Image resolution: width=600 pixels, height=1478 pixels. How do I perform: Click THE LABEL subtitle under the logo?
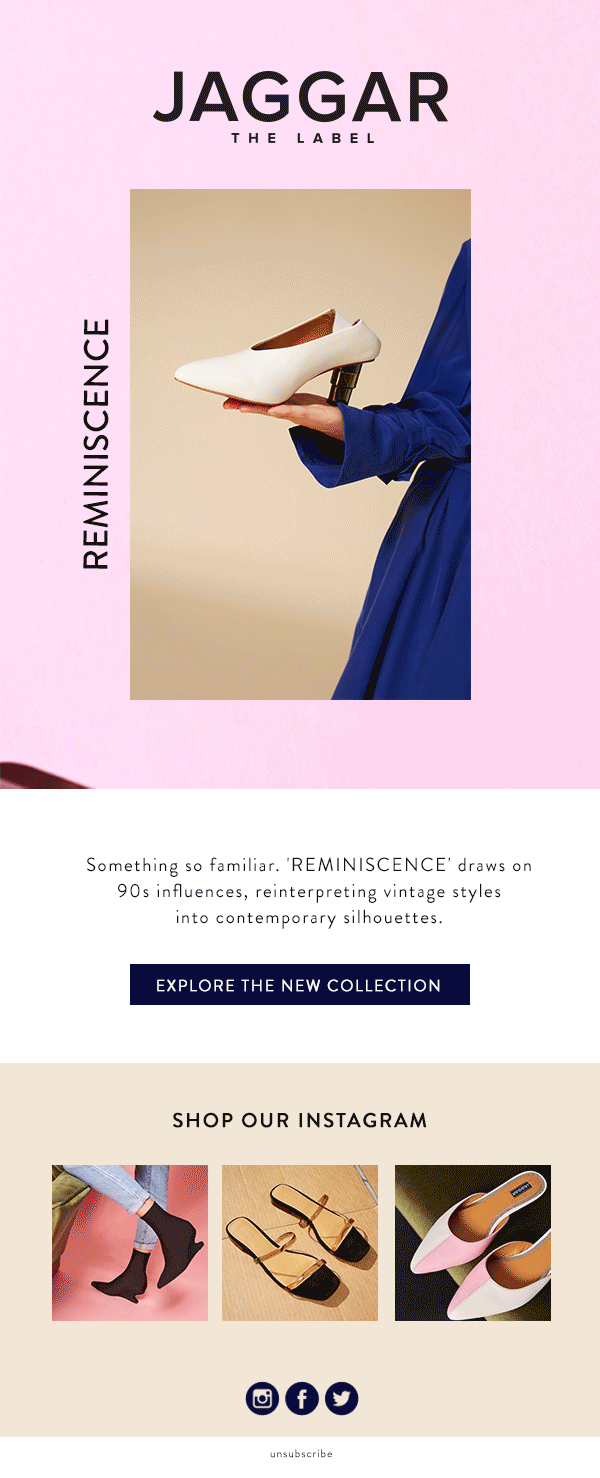(x=304, y=138)
